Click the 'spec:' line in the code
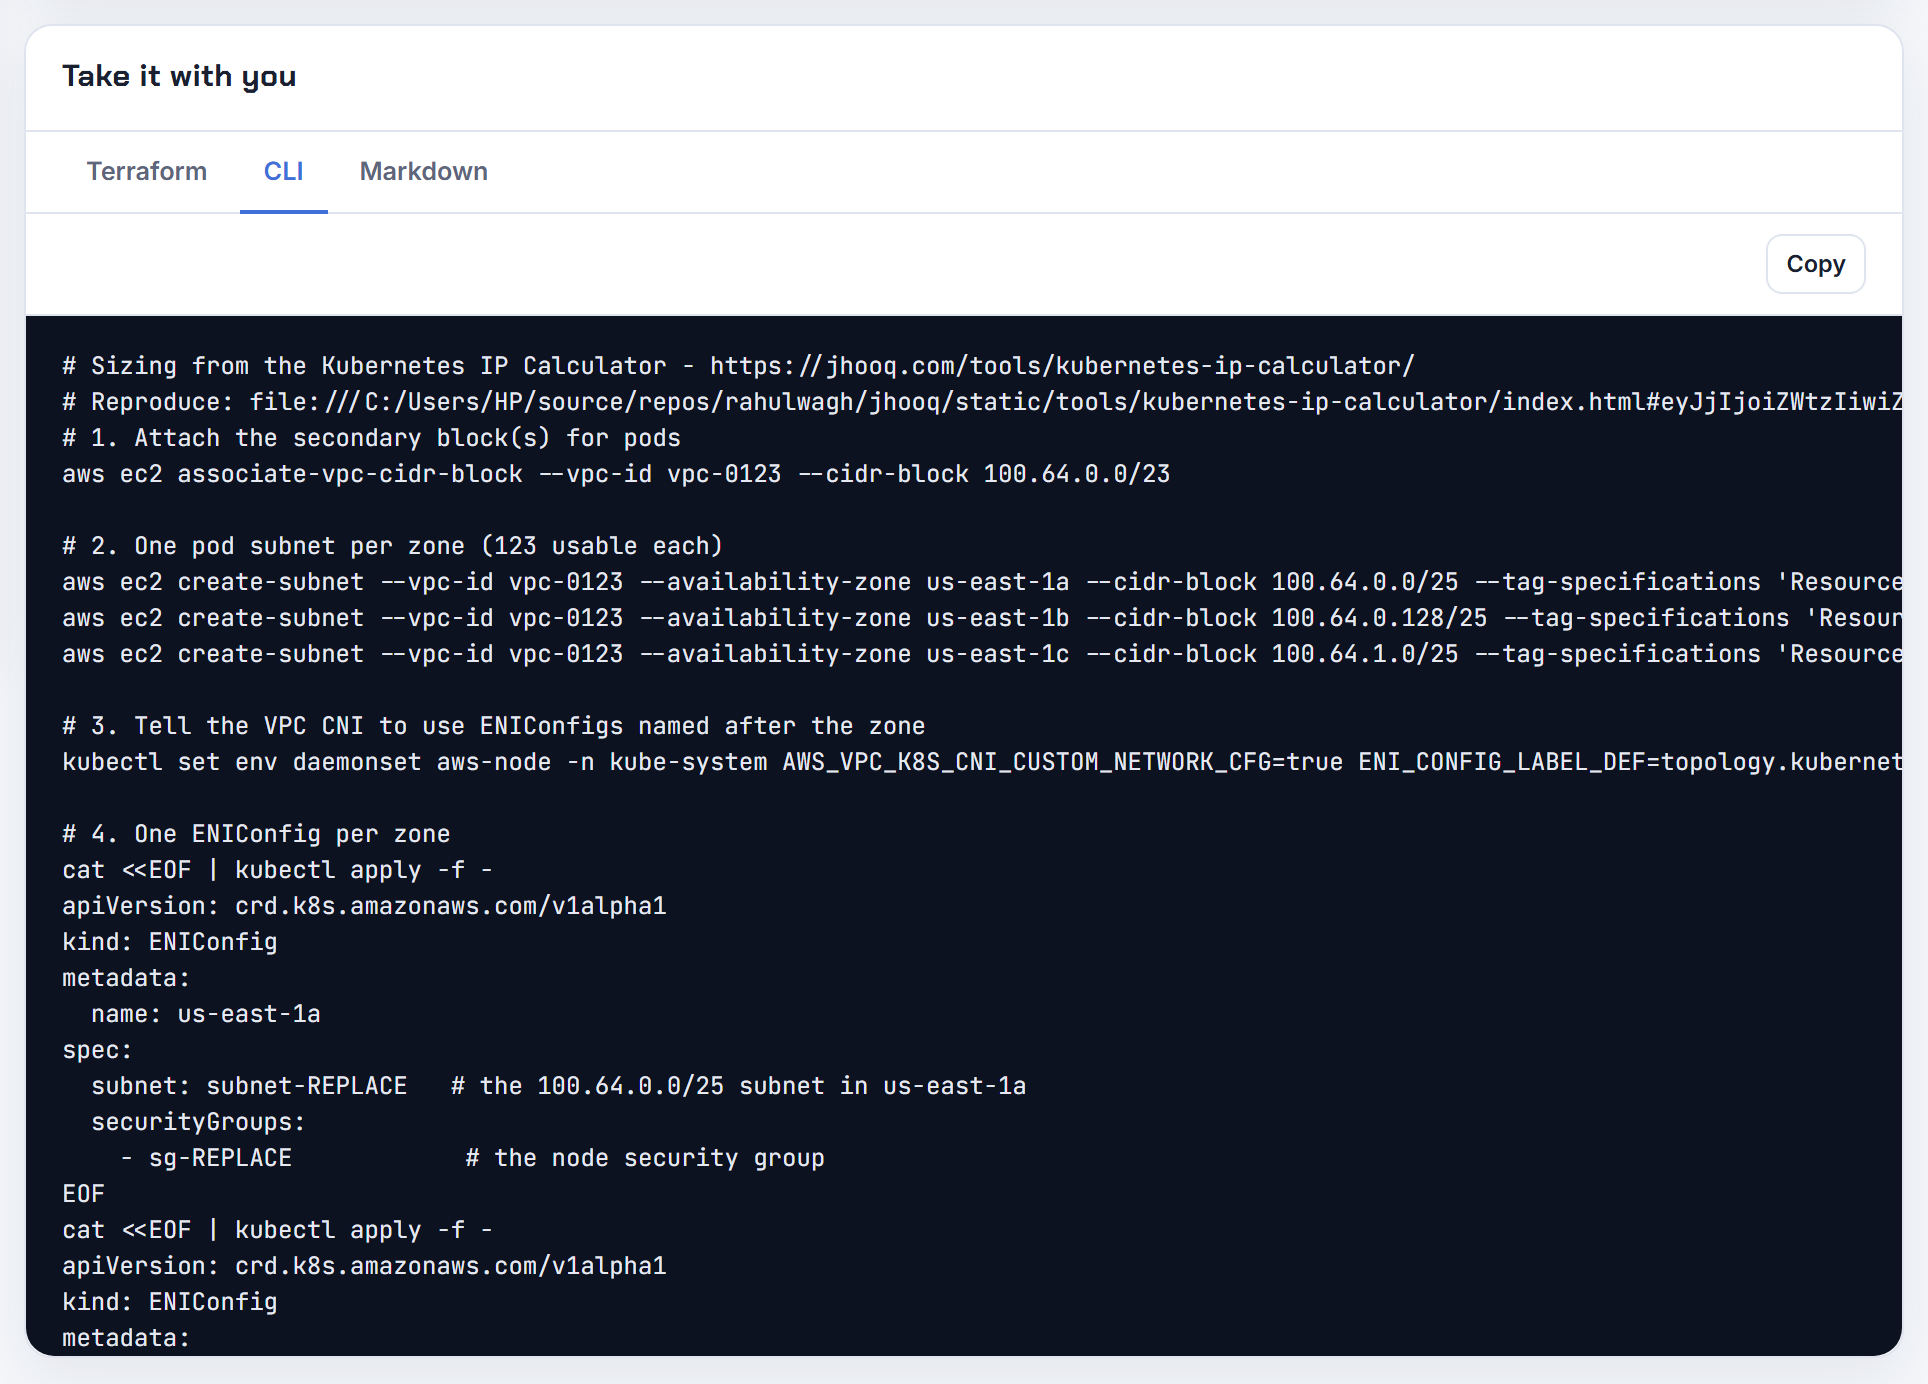The height and width of the screenshot is (1384, 1928). tap(97, 1050)
